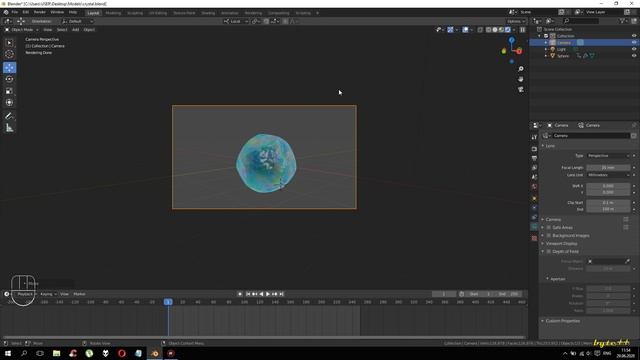Open the timeline Playback menu
Screen dimensions: 640x360
tap(26, 294)
